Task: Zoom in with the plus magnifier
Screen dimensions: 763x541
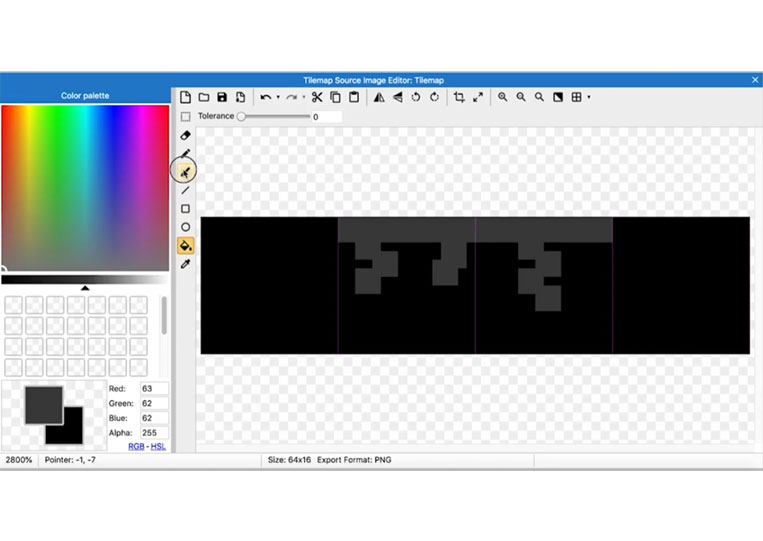Action: pos(503,97)
